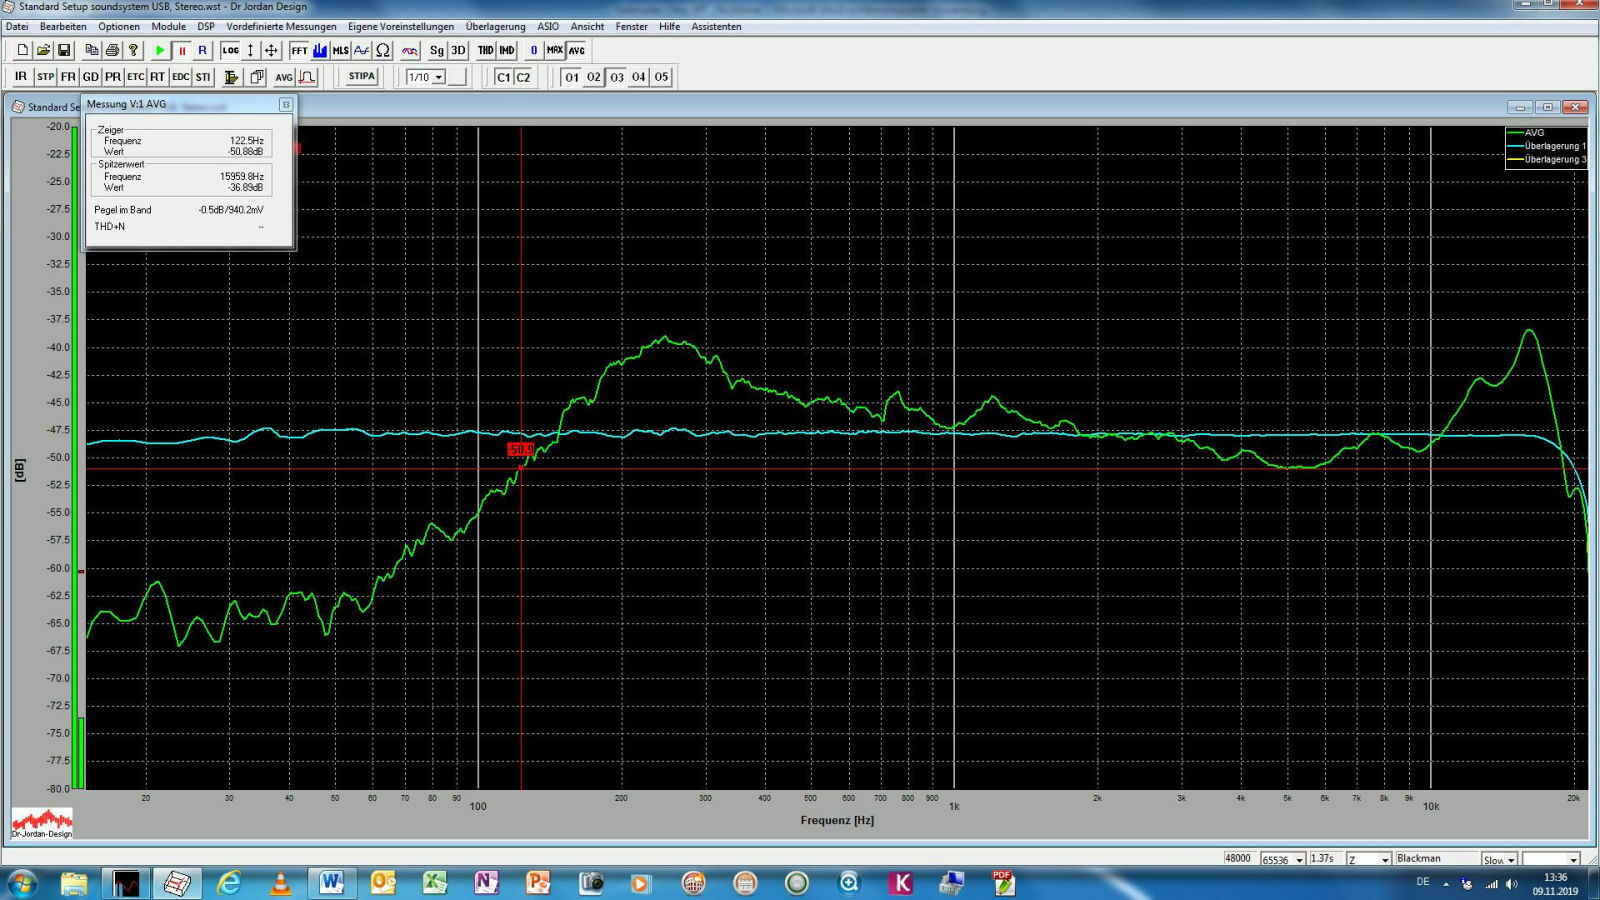Select the FFT measurement mode
The image size is (1600, 900).
[x=299, y=50]
